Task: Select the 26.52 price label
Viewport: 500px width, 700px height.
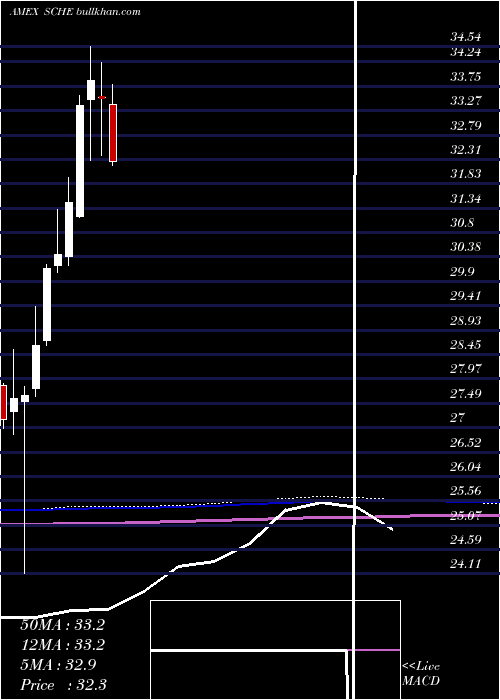Action: point(466,442)
